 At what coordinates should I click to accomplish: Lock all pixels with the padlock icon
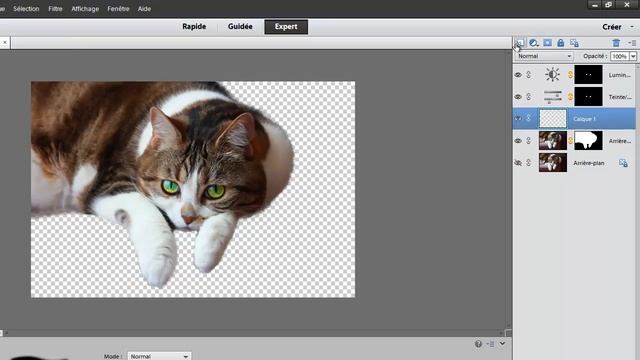(x=561, y=43)
